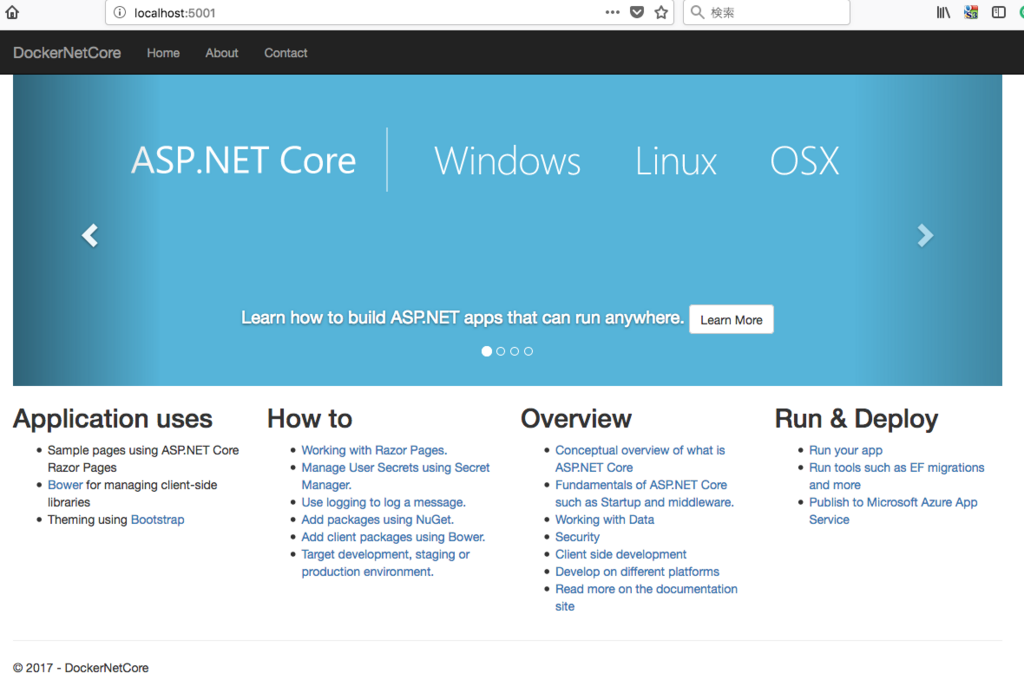Open Add packages using NuGet link
This screenshot has width=1024, height=693.
click(377, 520)
